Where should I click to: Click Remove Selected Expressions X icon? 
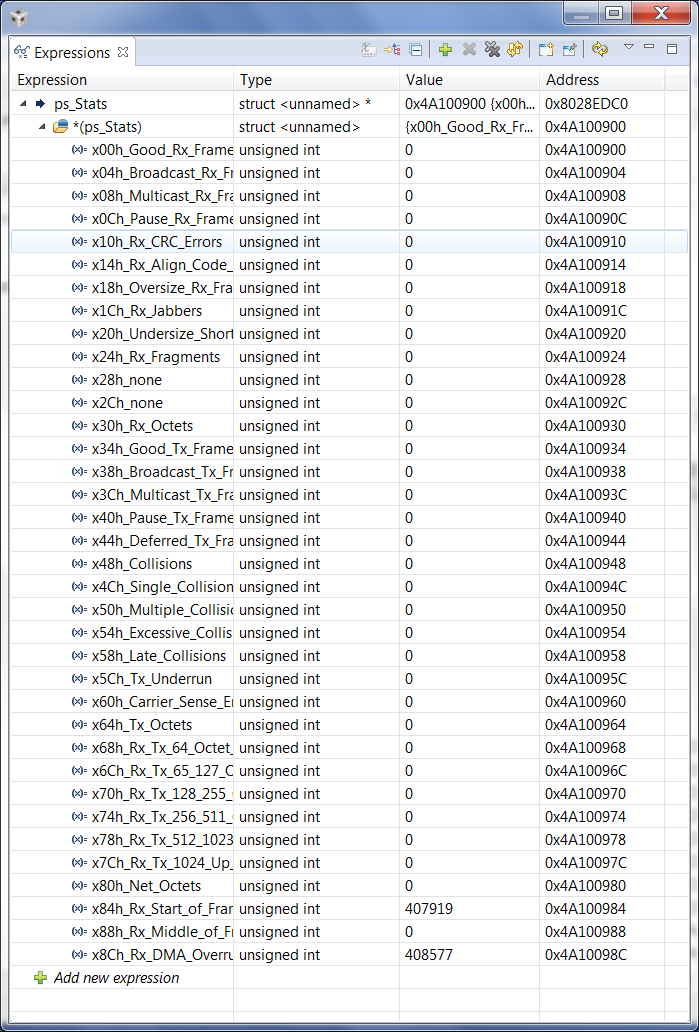tap(469, 49)
